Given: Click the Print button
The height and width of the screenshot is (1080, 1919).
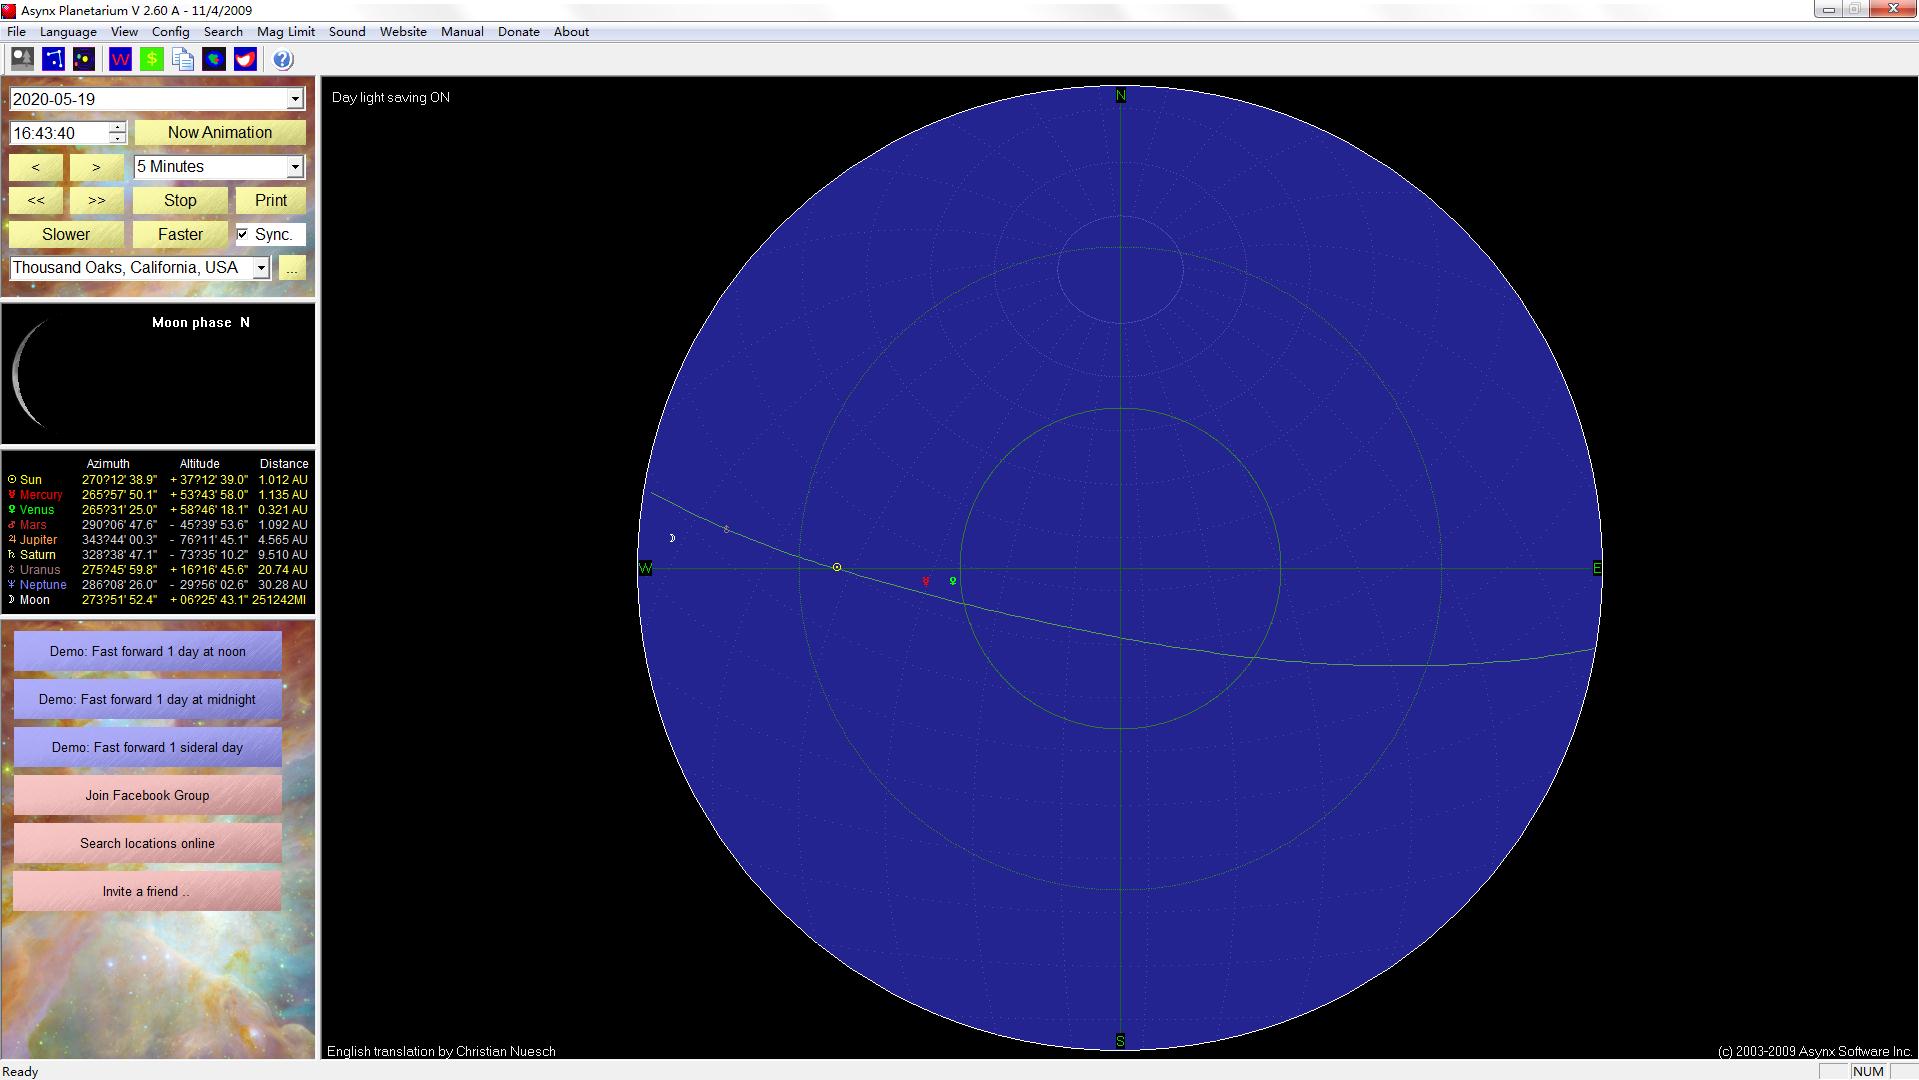Looking at the screenshot, I should [271, 200].
